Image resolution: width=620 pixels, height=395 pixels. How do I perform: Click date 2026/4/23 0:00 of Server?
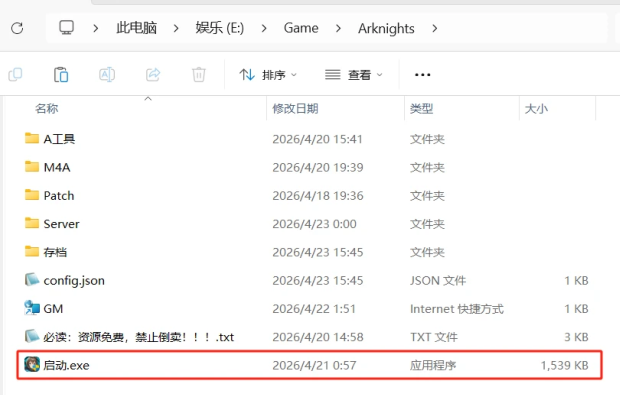click(x=314, y=224)
